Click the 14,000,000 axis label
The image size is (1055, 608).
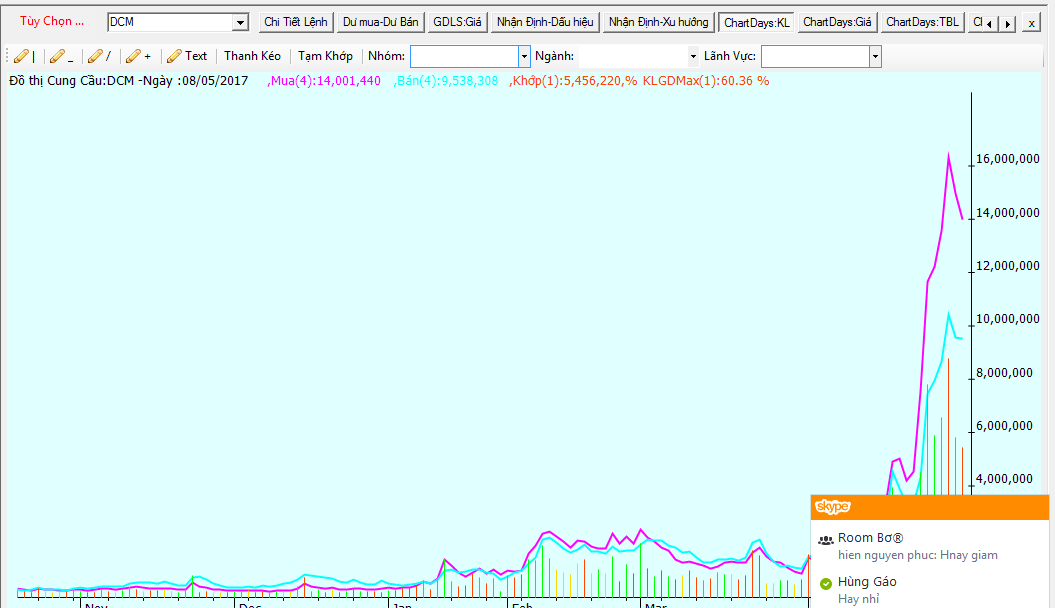click(1007, 213)
